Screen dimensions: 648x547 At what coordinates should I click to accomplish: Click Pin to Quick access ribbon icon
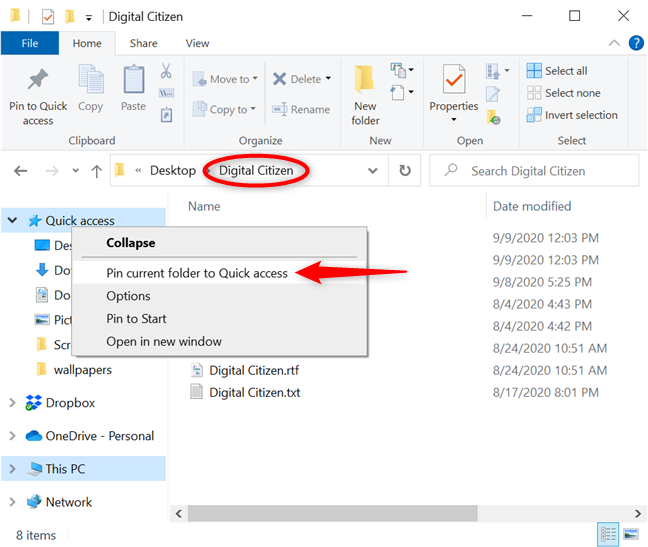click(x=38, y=78)
